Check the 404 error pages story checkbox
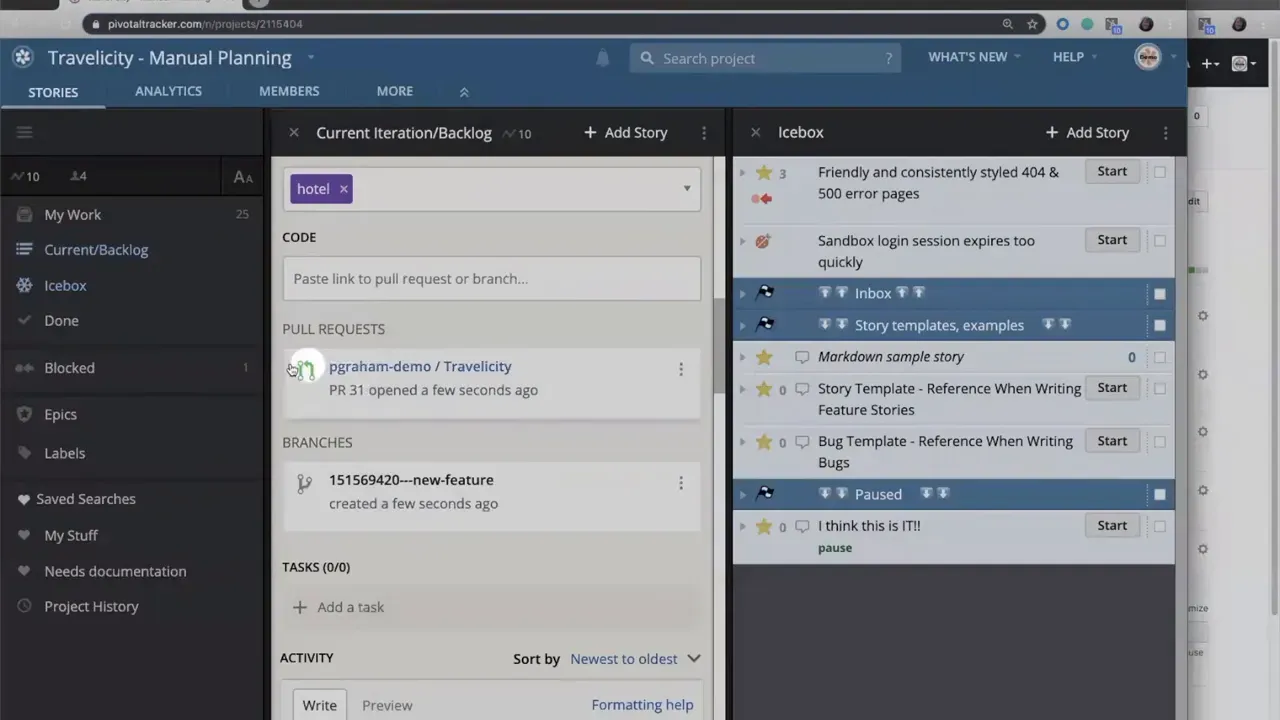 [1159, 171]
